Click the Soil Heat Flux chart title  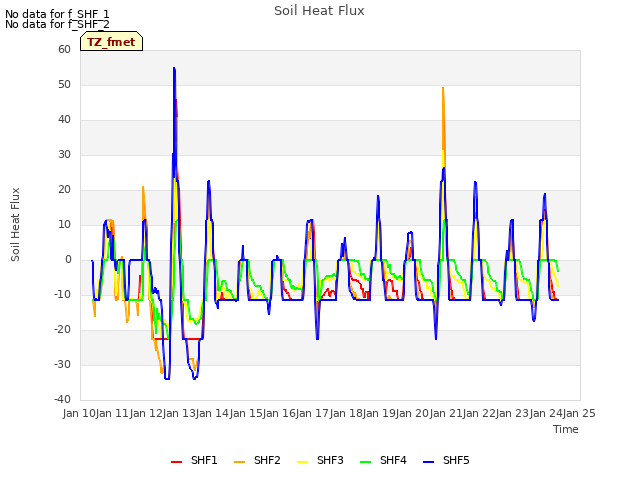click(x=319, y=11)
